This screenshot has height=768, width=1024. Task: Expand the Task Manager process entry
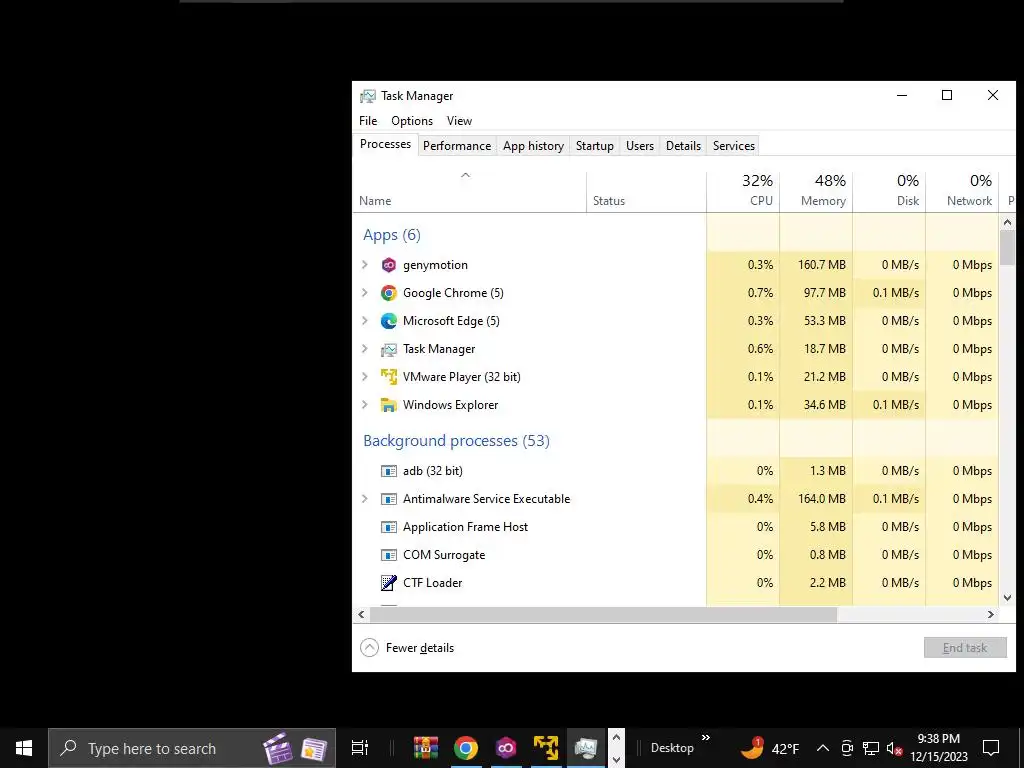click(x=365, y=349)
